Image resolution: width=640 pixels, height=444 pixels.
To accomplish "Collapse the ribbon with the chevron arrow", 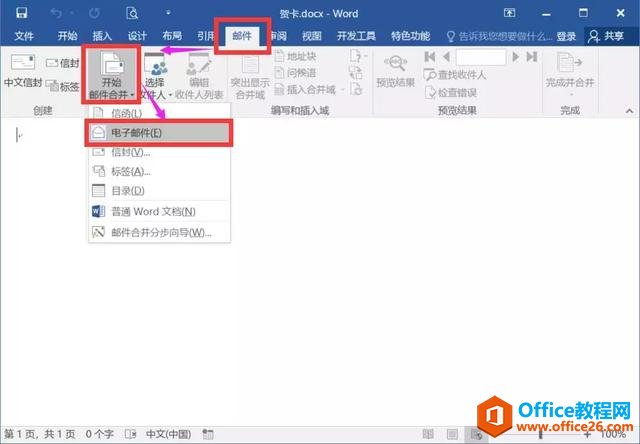I will [x=629, y=111].
